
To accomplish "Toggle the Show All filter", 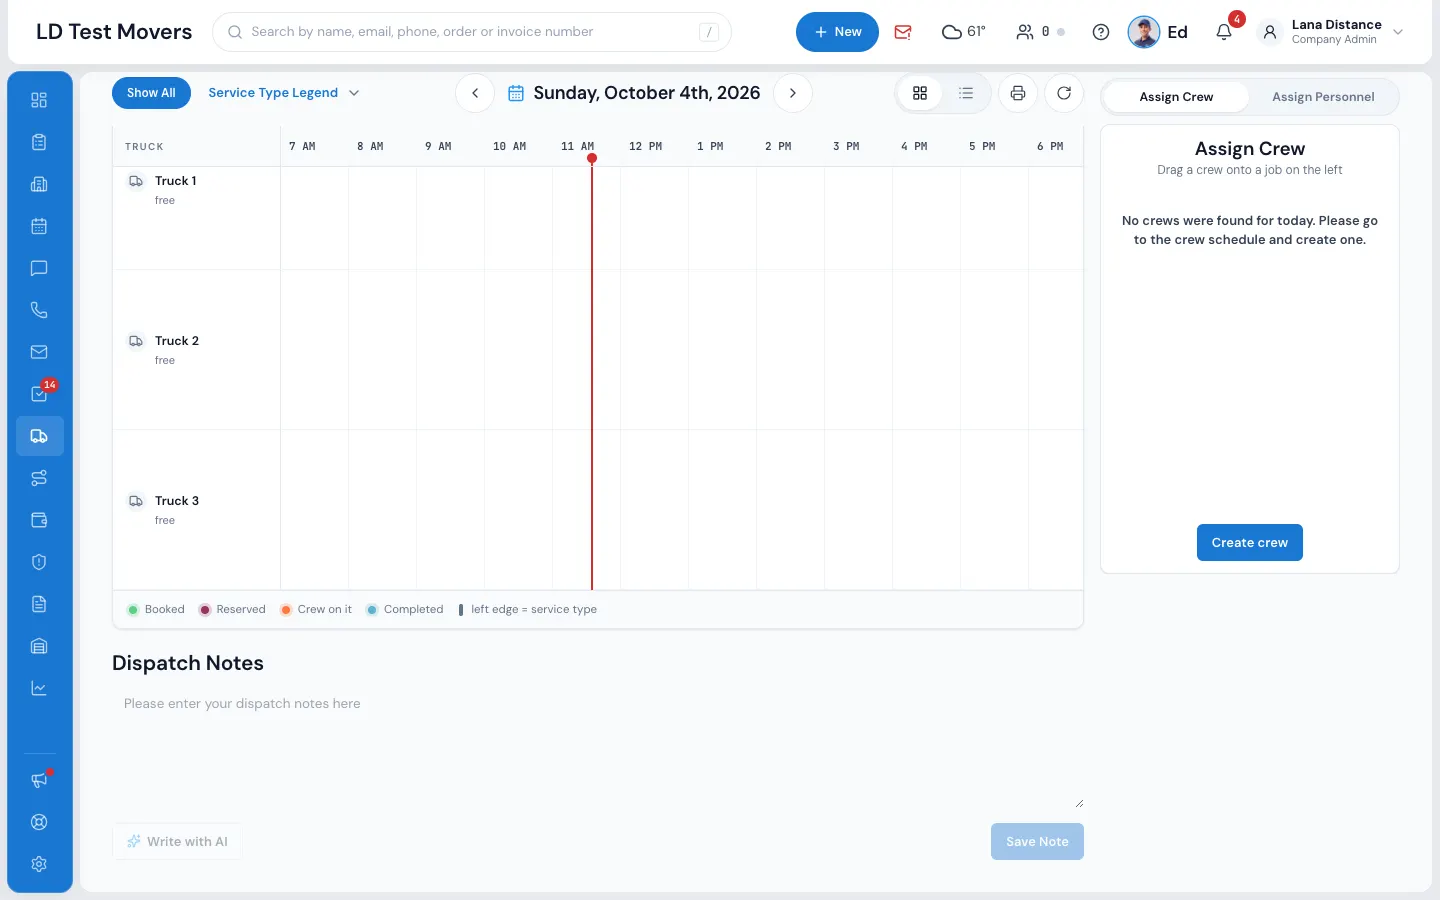I will coord(151,93).
